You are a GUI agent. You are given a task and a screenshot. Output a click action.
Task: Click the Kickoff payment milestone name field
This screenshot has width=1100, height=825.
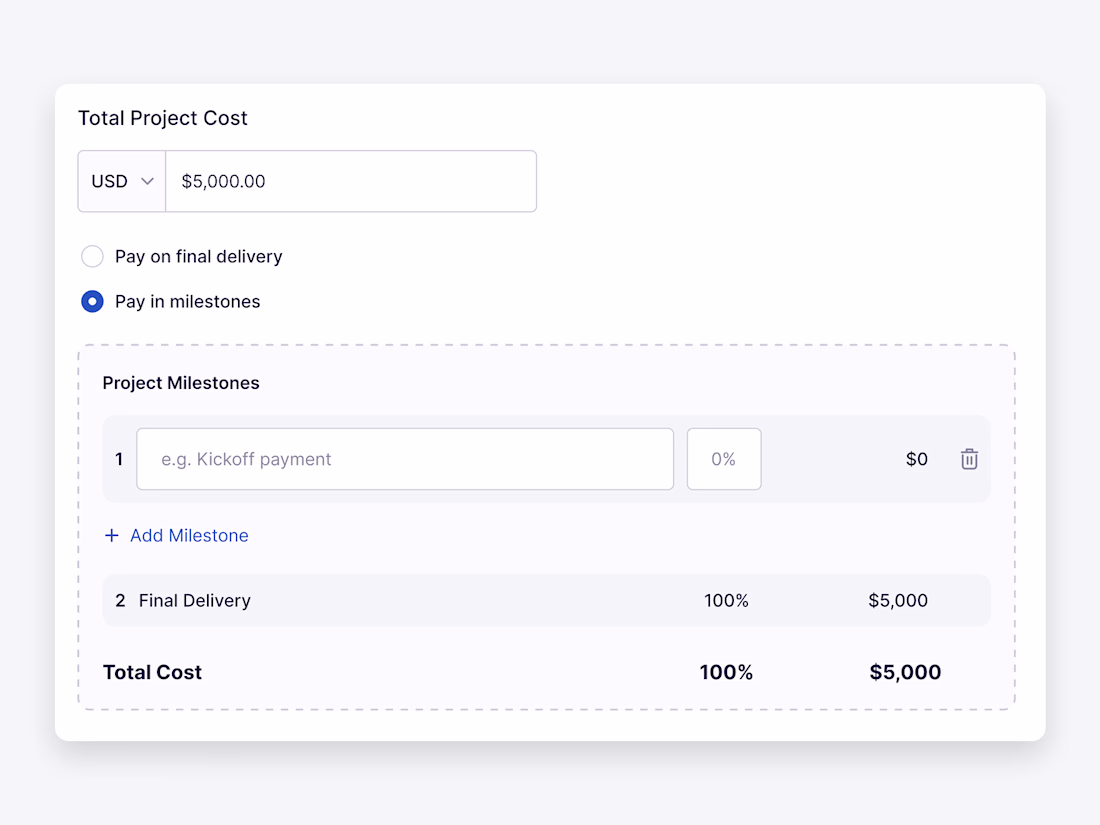click(x=405, y=459)
